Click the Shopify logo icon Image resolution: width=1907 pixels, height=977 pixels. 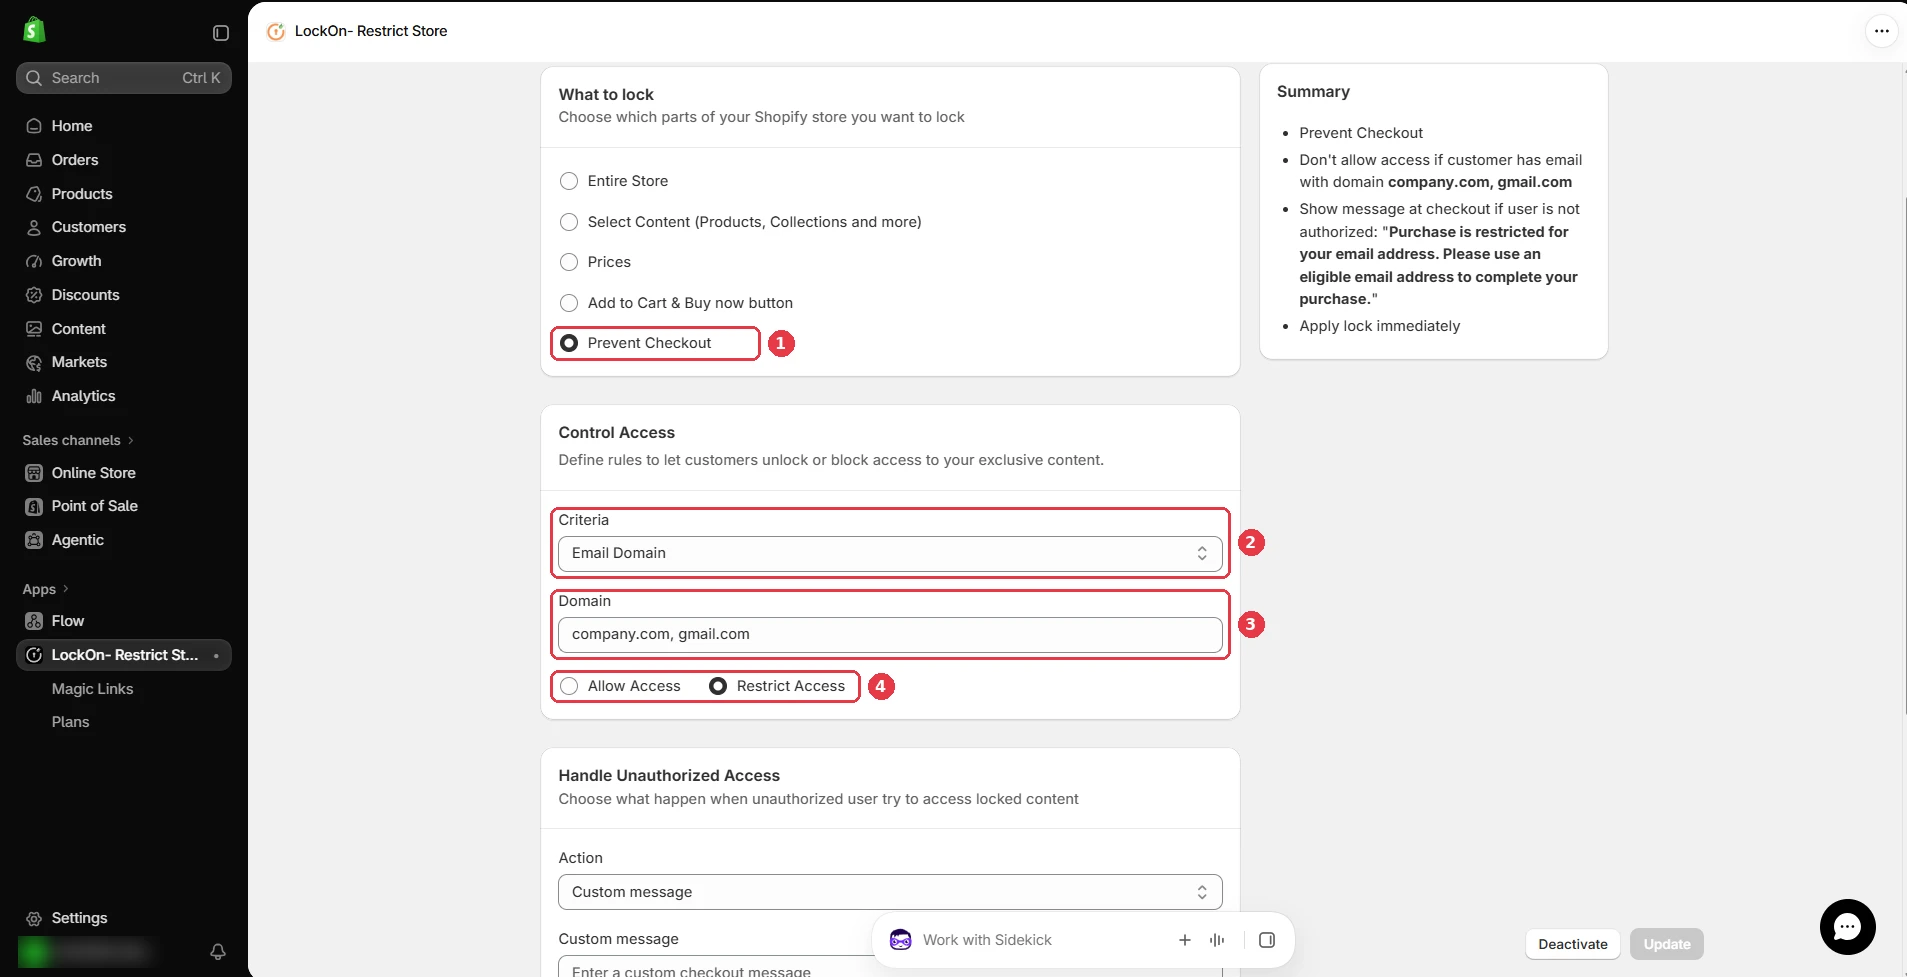coord(34,30)
